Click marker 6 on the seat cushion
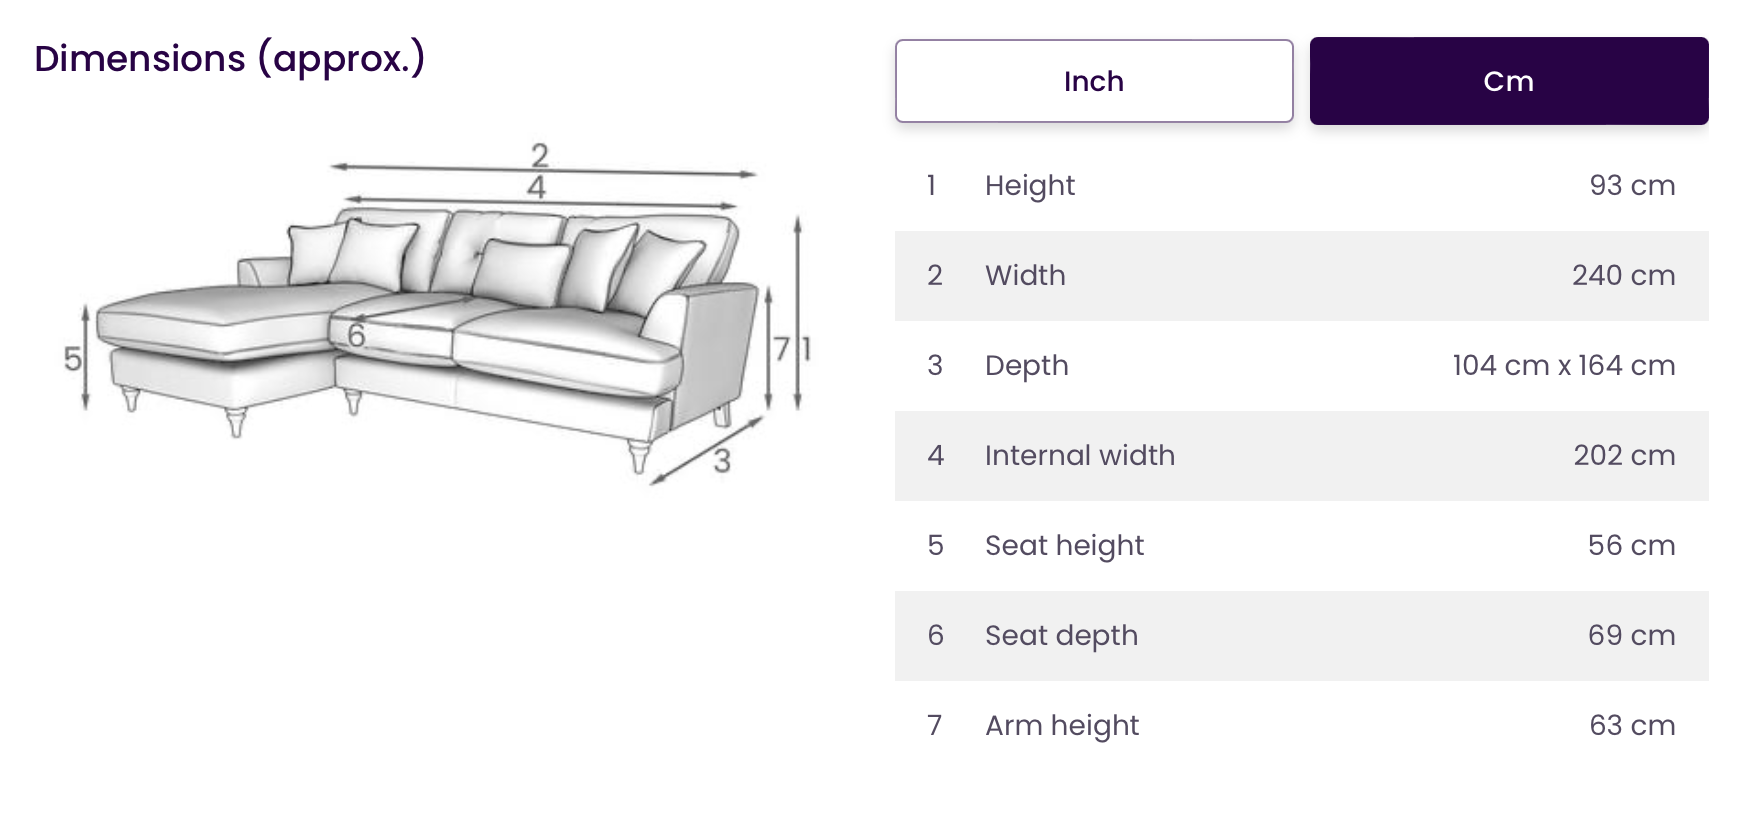This screenshot has height=830, width=1744. [356, 335]
